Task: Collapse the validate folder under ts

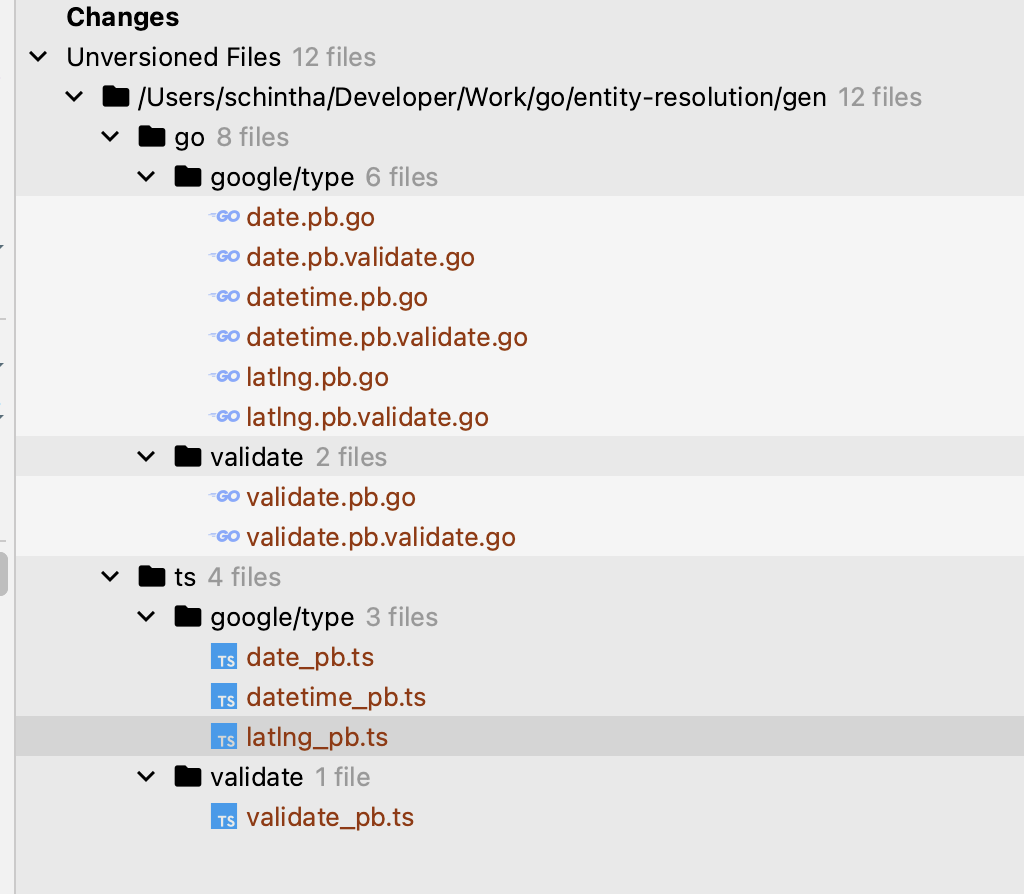Action: pos(146,777)
